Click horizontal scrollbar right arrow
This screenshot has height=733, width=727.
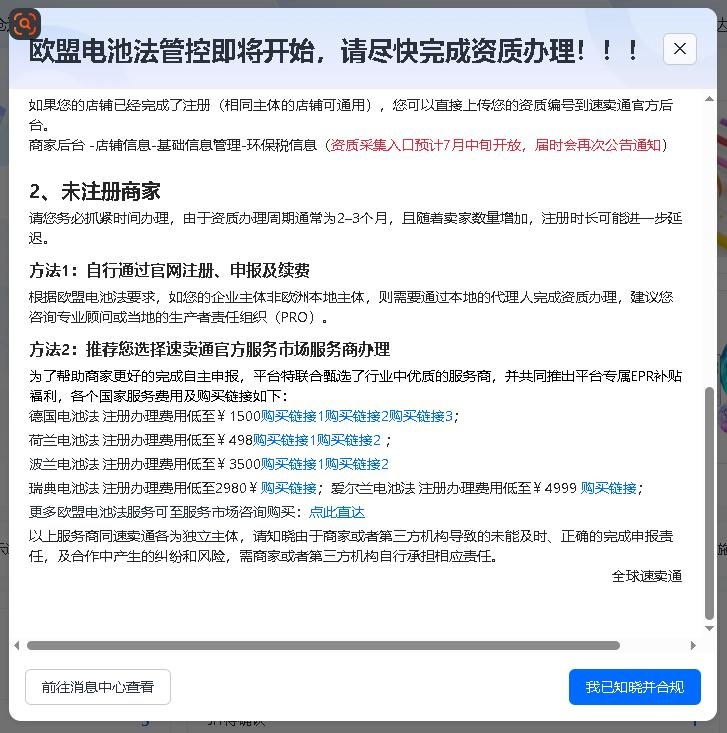[x=693, y=646]
